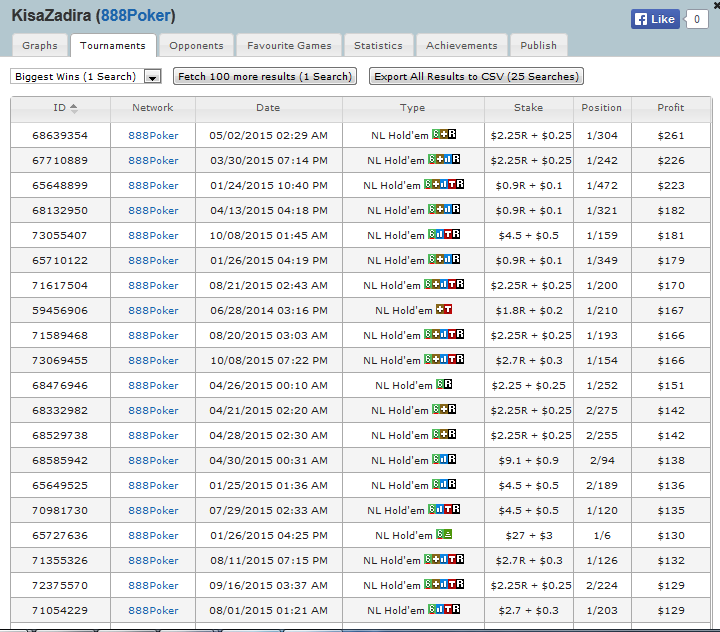This screenshot has width=720, height=632.
Task: Open the Statistics tab
Action: tap(378, 45)
